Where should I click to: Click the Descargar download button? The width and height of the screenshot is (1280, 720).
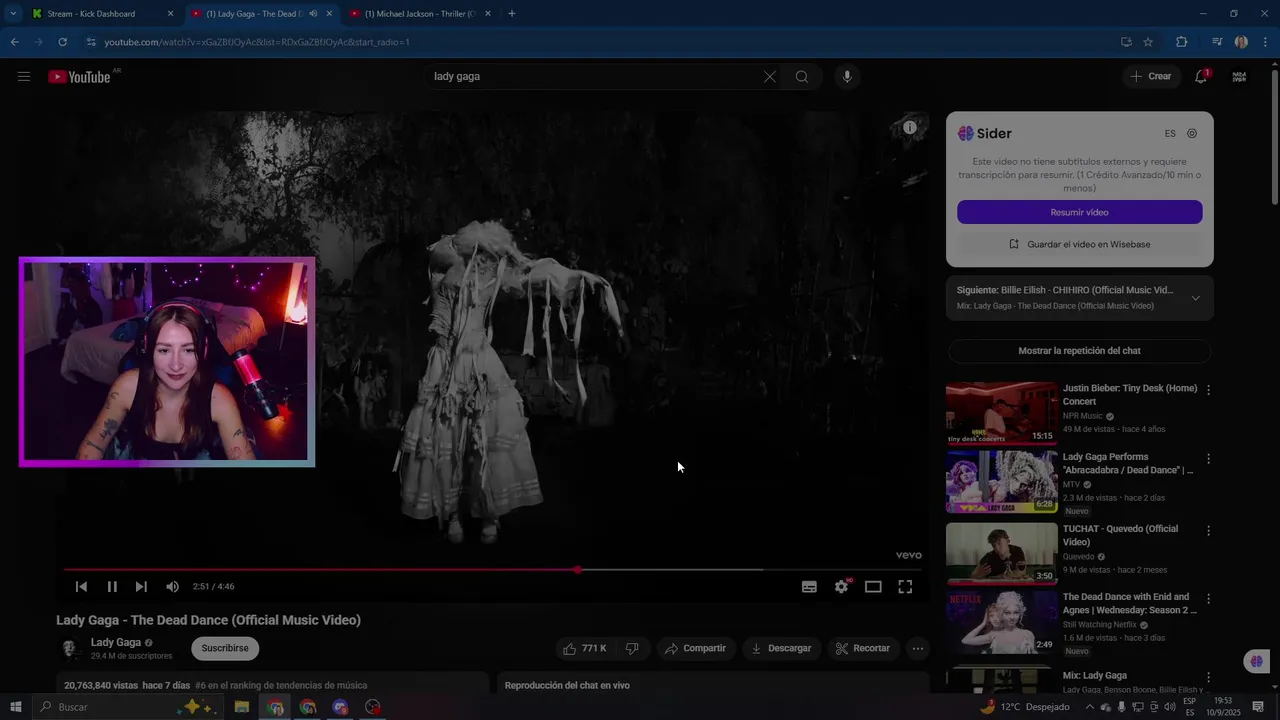click(x=781, y=648)
